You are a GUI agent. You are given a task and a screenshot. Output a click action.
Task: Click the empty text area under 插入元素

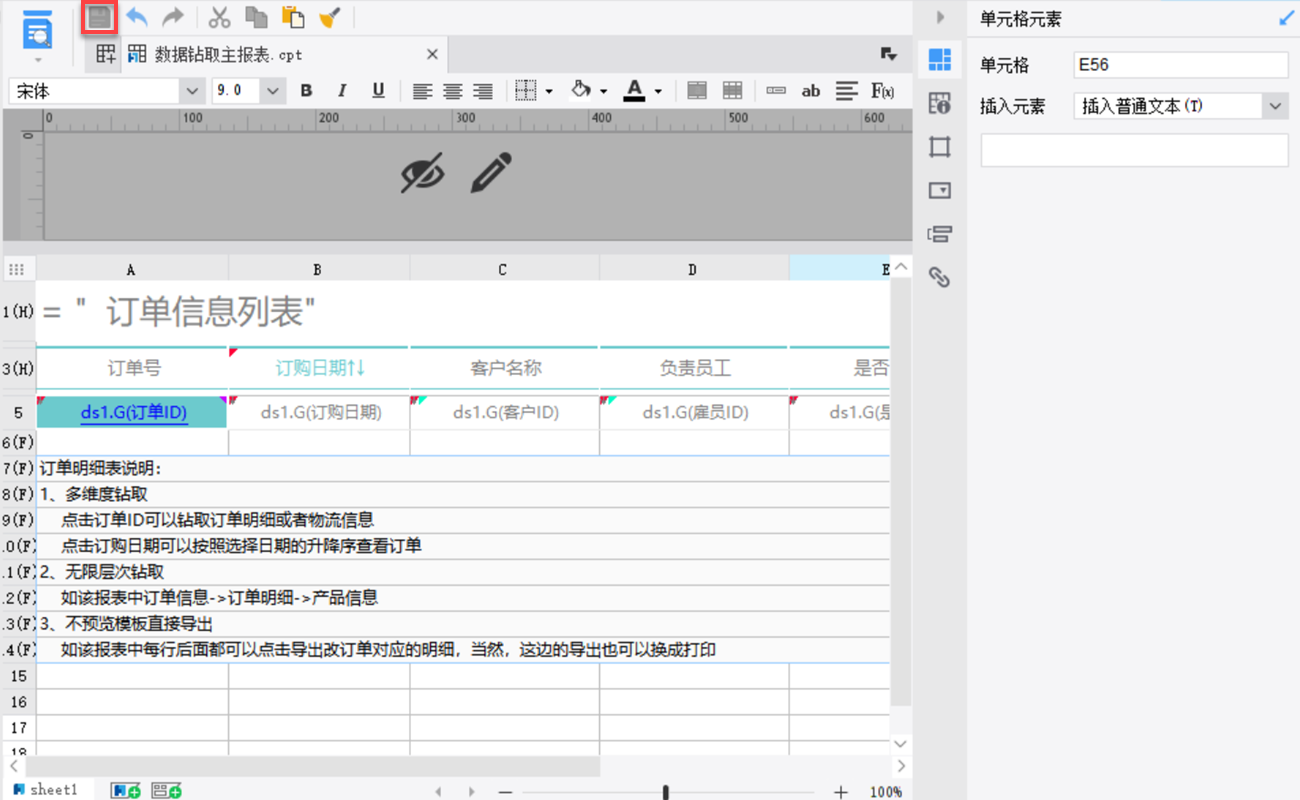[x=1135, y=150]
